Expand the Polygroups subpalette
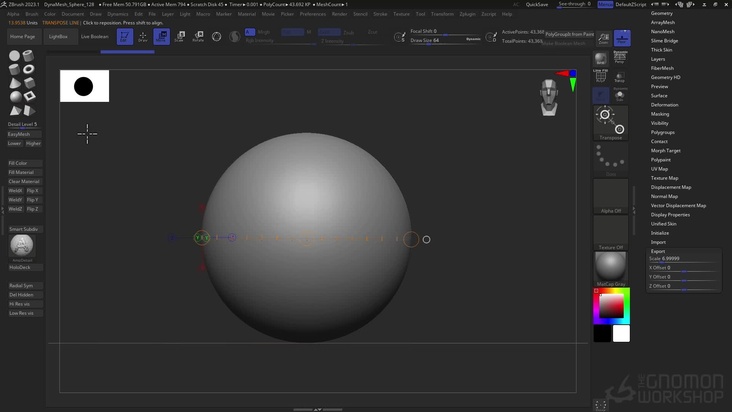The width and height of the screenshot is (732, 412). 662,133
